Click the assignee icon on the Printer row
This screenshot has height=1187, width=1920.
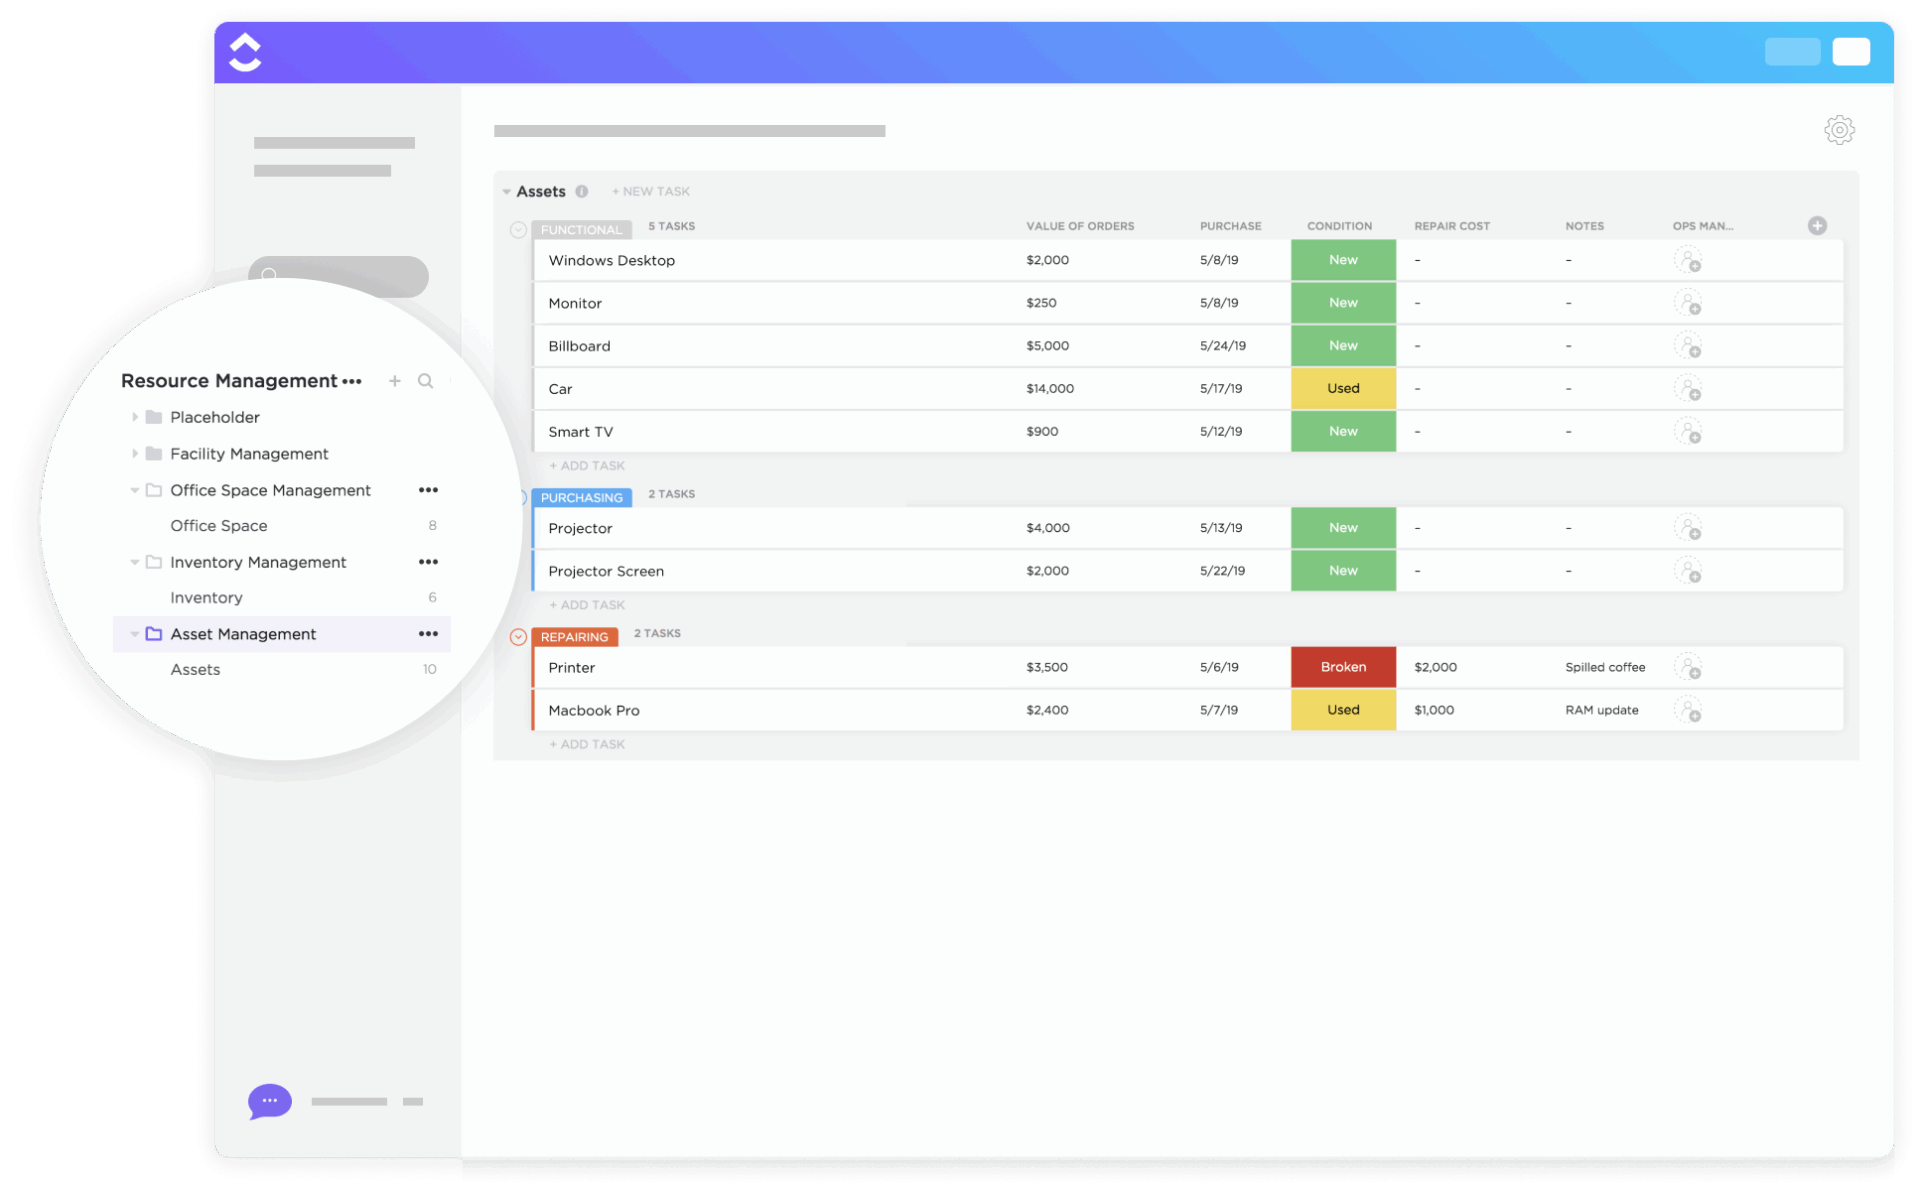pos(1690,667)
